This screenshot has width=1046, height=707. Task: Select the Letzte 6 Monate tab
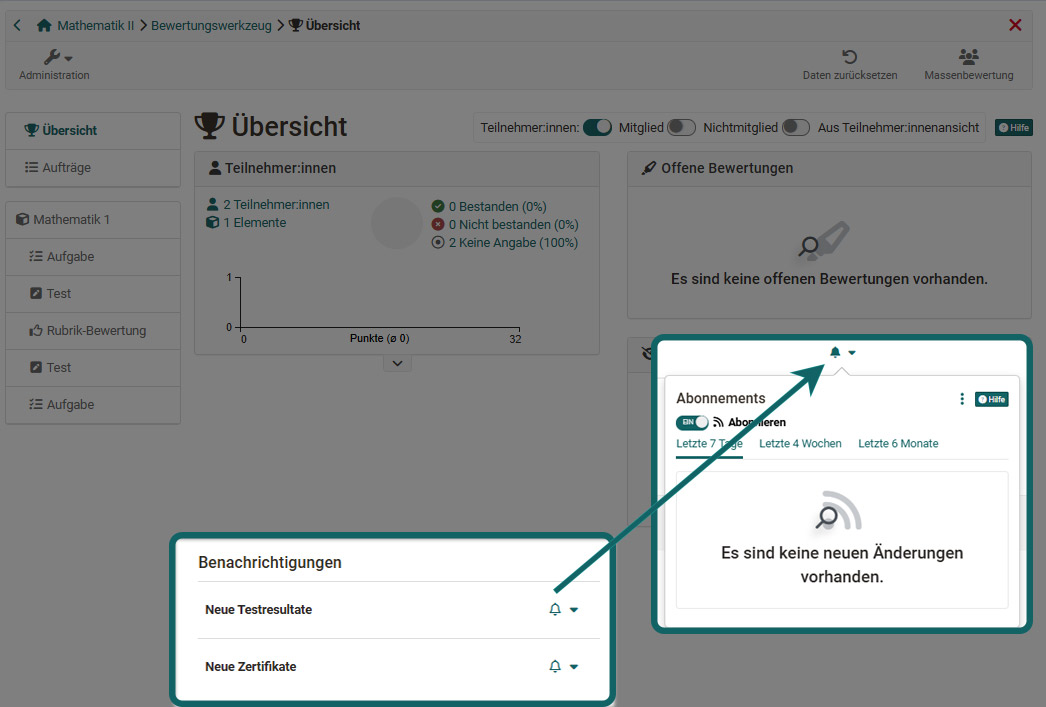tap(897, 443)
